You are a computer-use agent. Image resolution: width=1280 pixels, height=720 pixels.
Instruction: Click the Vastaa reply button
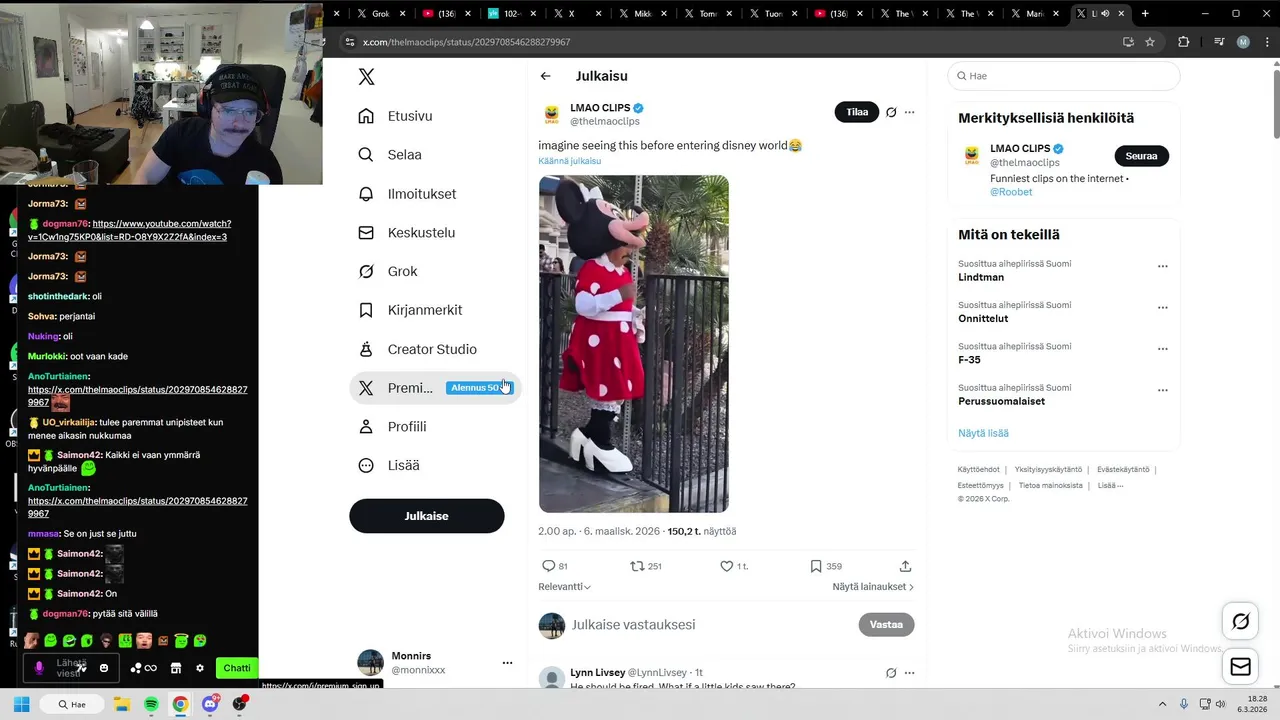886,625
